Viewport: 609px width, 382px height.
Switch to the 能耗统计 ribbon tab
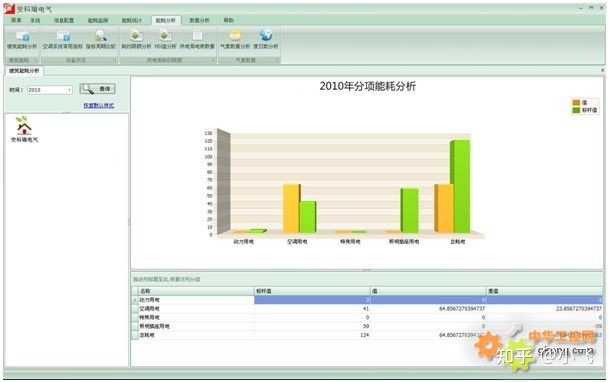132,20
